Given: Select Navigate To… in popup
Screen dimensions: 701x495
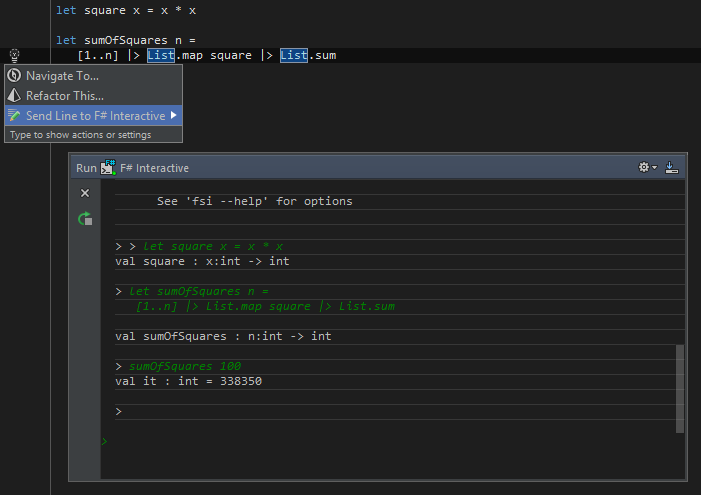Looking at the screenshot, I should (x=93, y=76).
